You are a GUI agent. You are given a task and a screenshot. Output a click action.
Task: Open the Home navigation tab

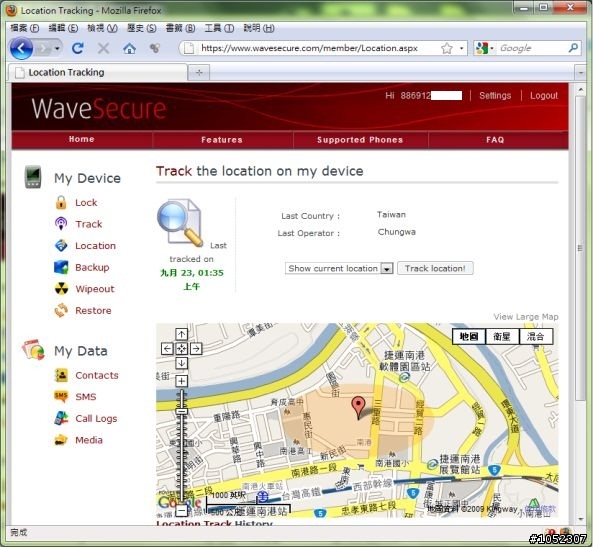click(x=82, y=139)
